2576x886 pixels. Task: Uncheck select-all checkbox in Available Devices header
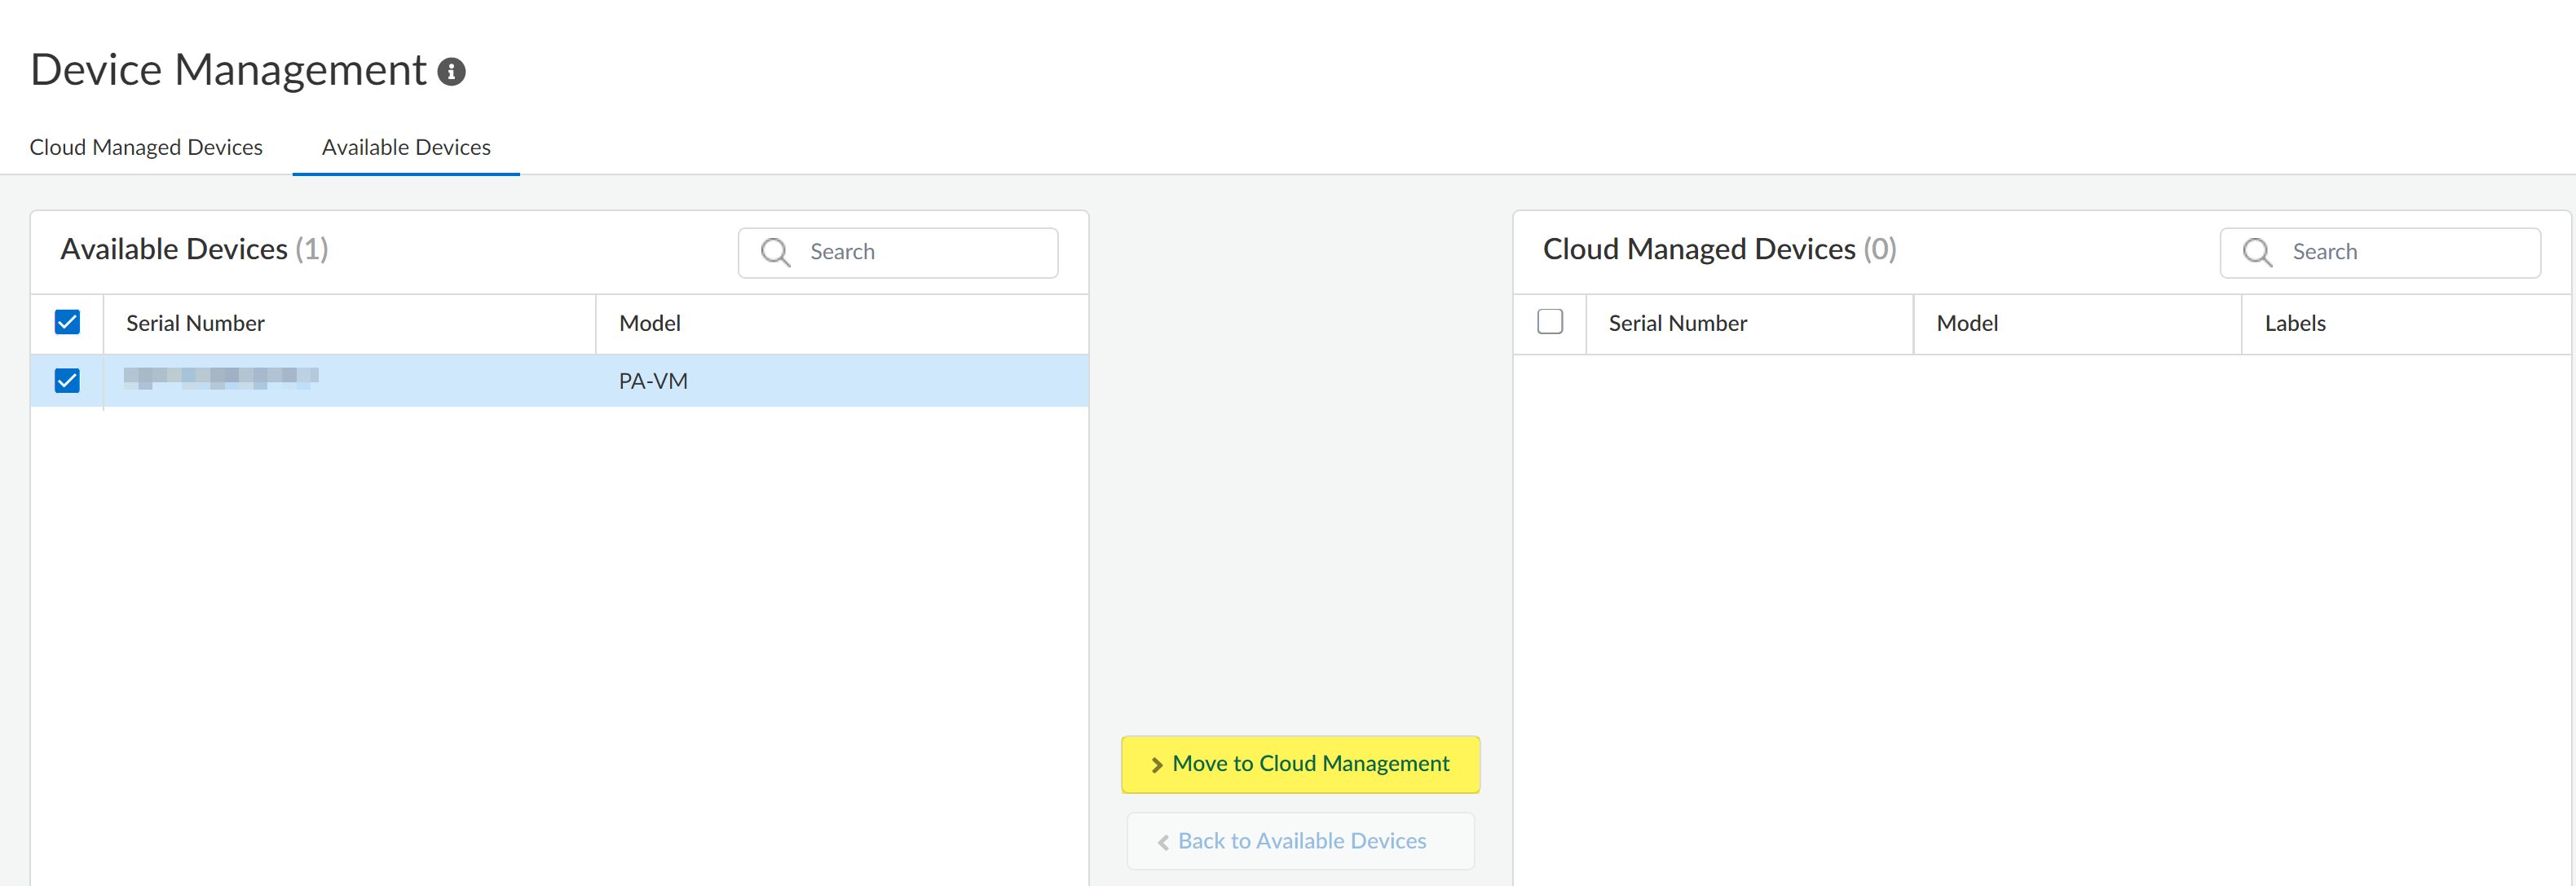pos(67,322)
